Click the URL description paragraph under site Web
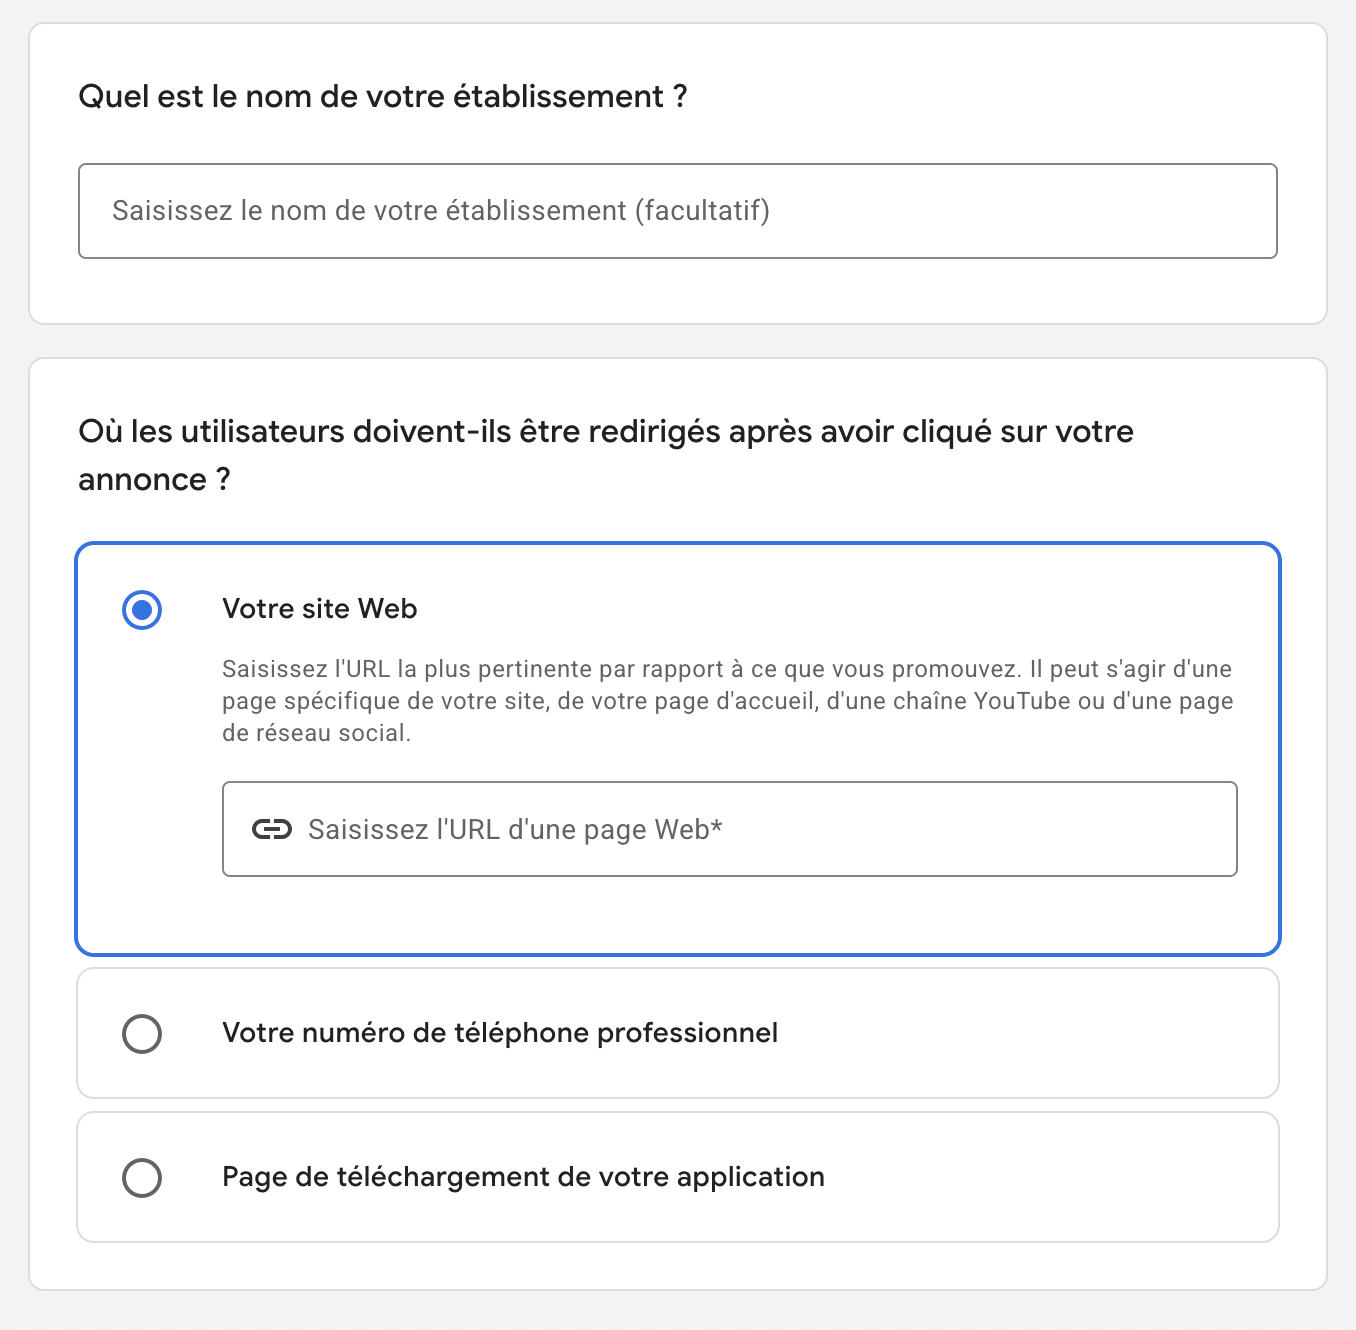Viewport: 1356px width, 1330px height. pyautogui.click(x=727, y=701)
